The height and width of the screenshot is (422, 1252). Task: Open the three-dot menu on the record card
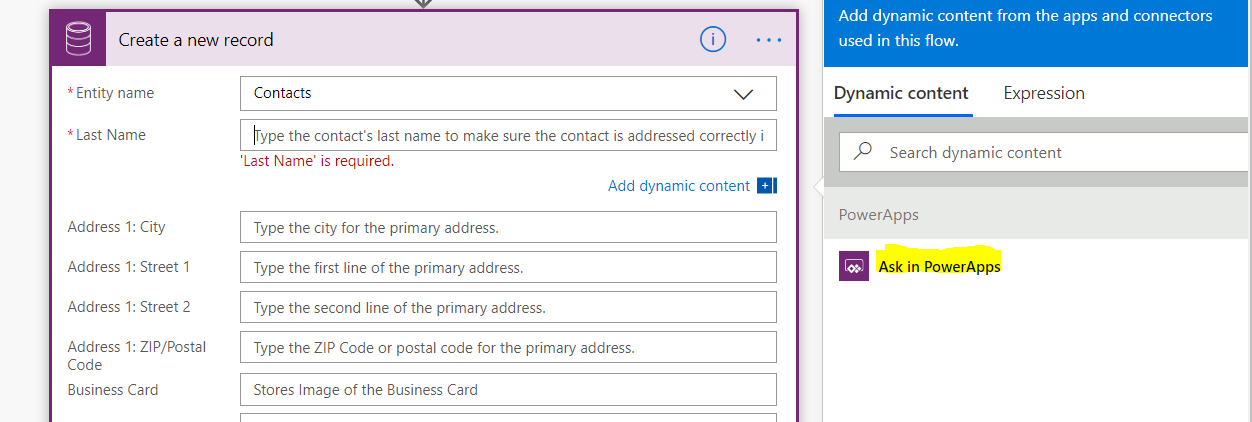coord(769,40)
